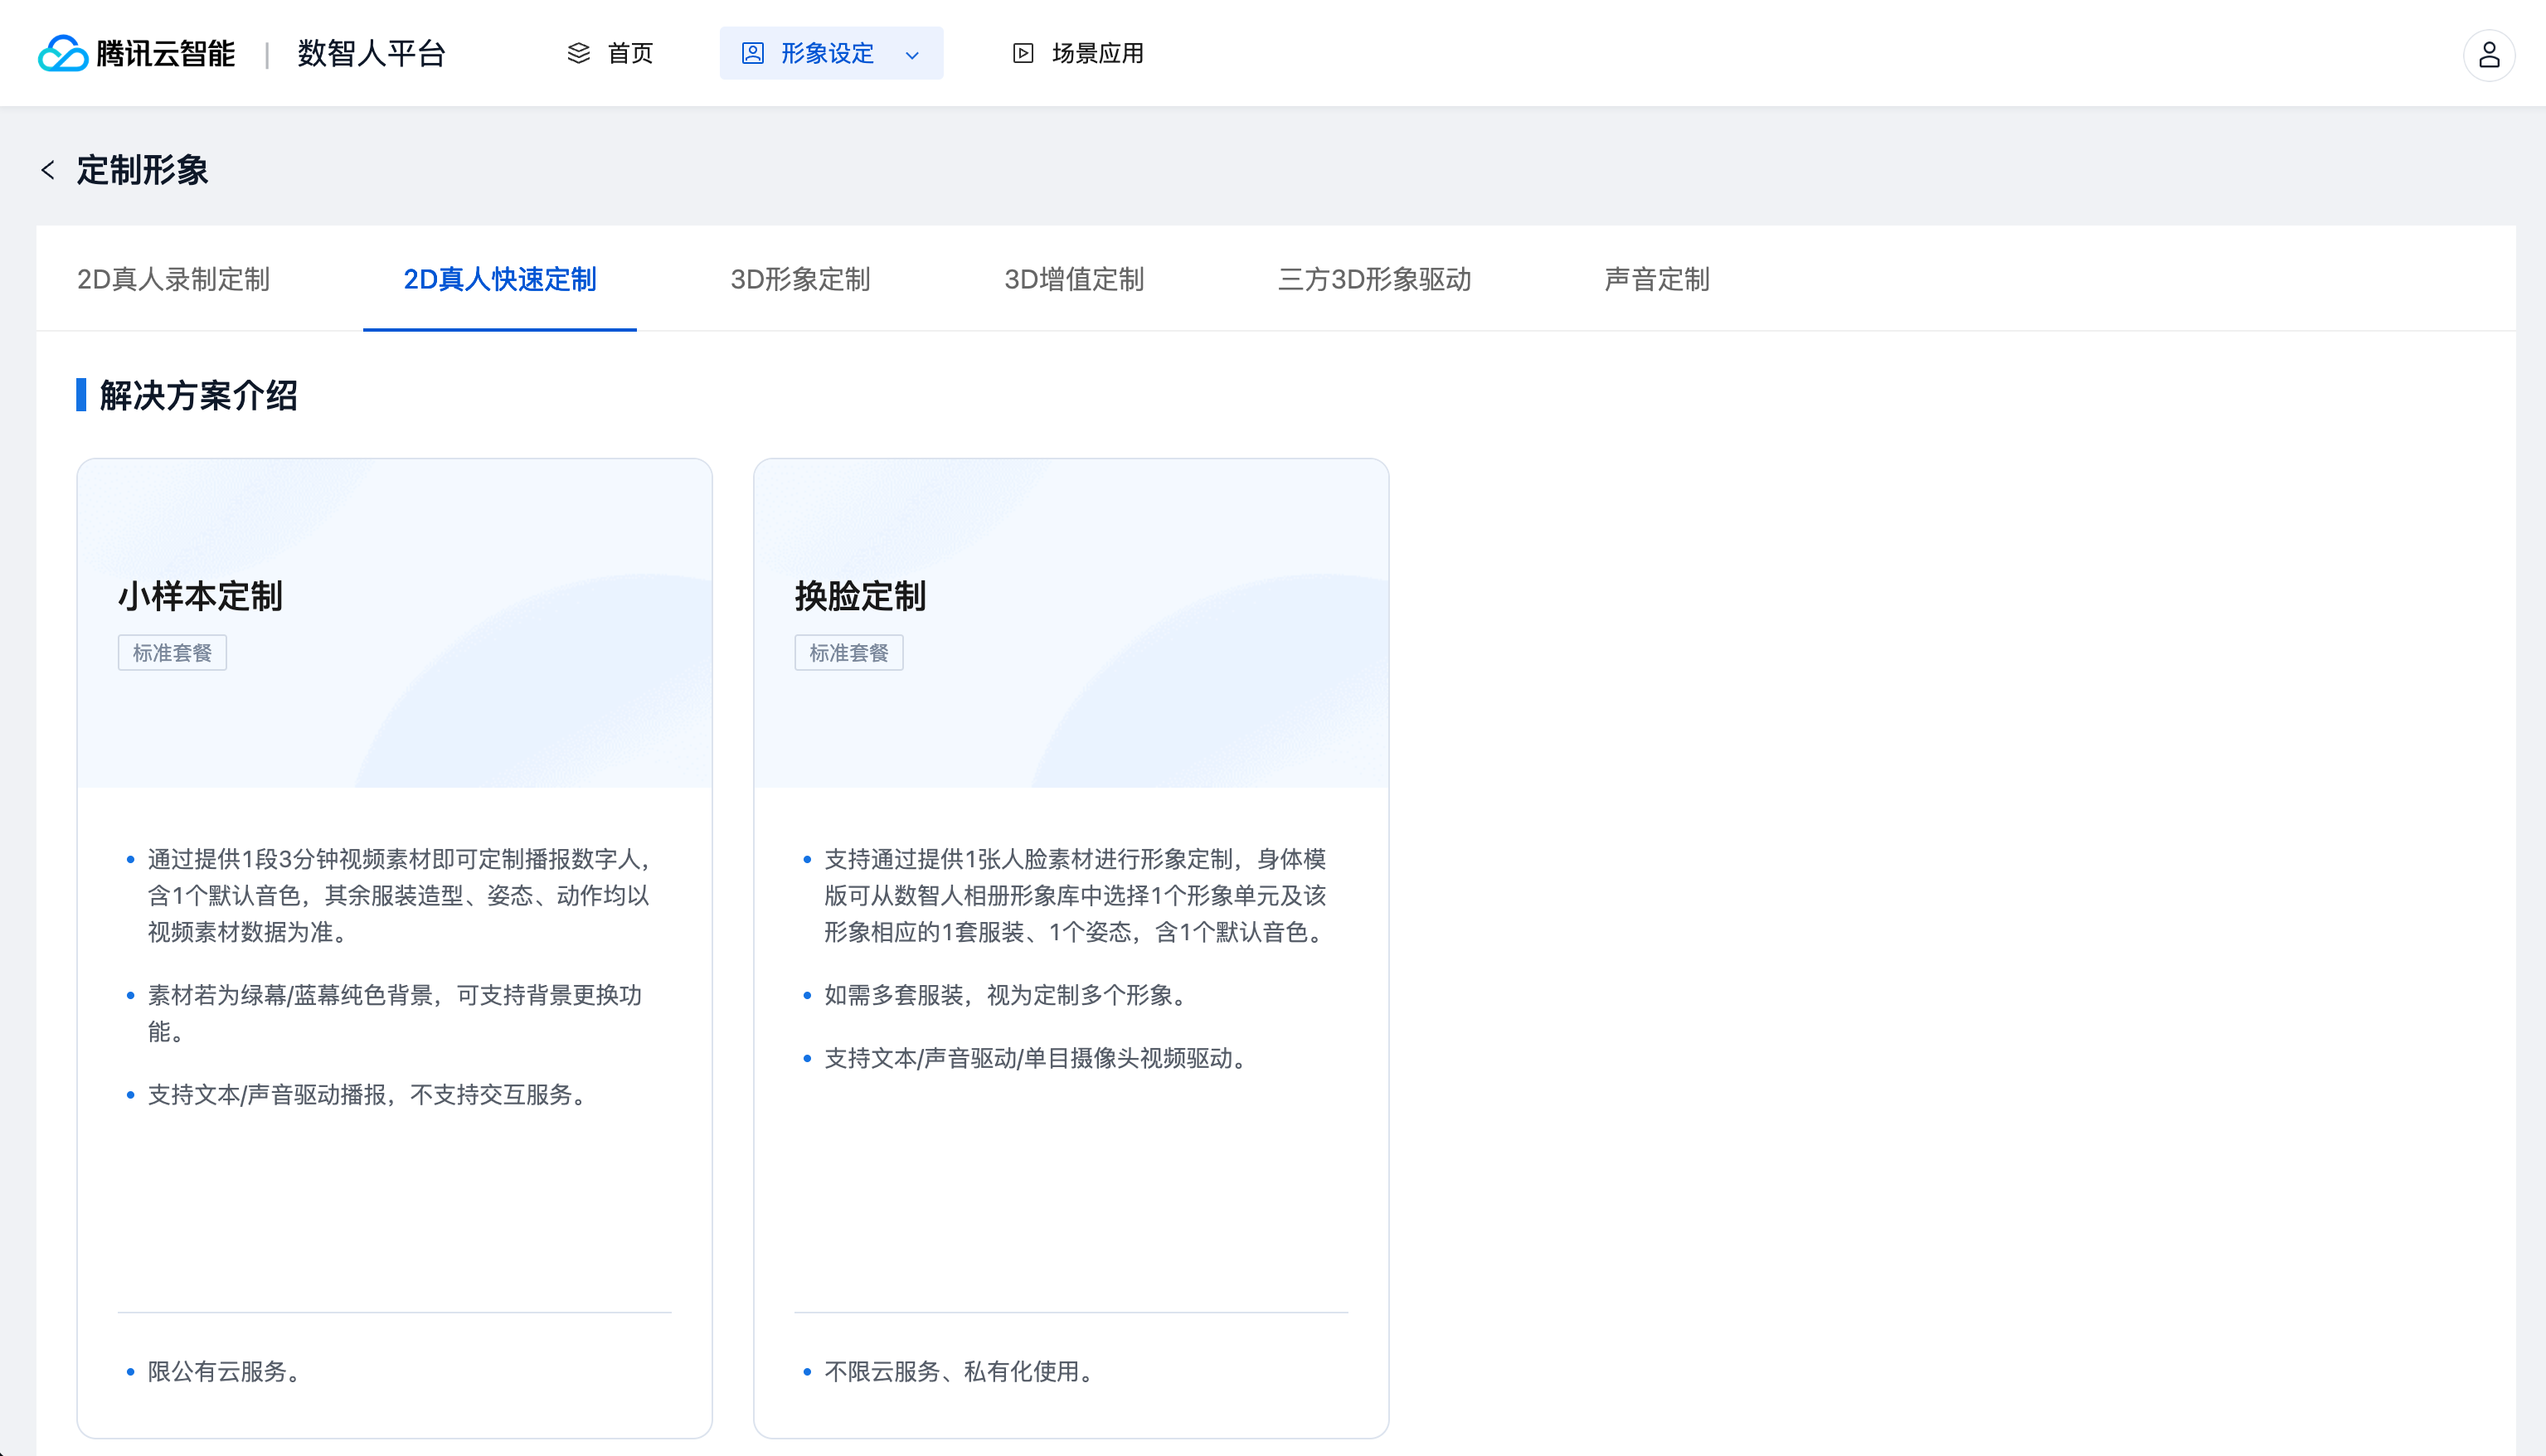Open the user avatar icon
This screenshot has height=1456, width=2546.
2488,55
